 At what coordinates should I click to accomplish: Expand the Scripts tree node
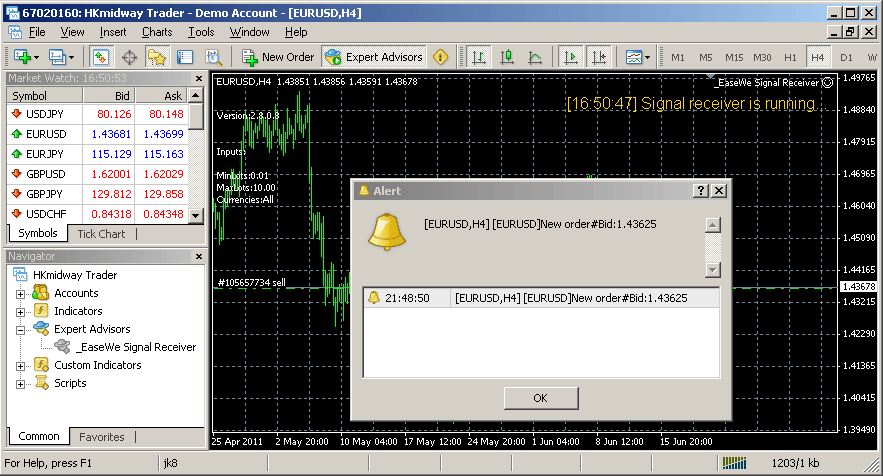20,384
